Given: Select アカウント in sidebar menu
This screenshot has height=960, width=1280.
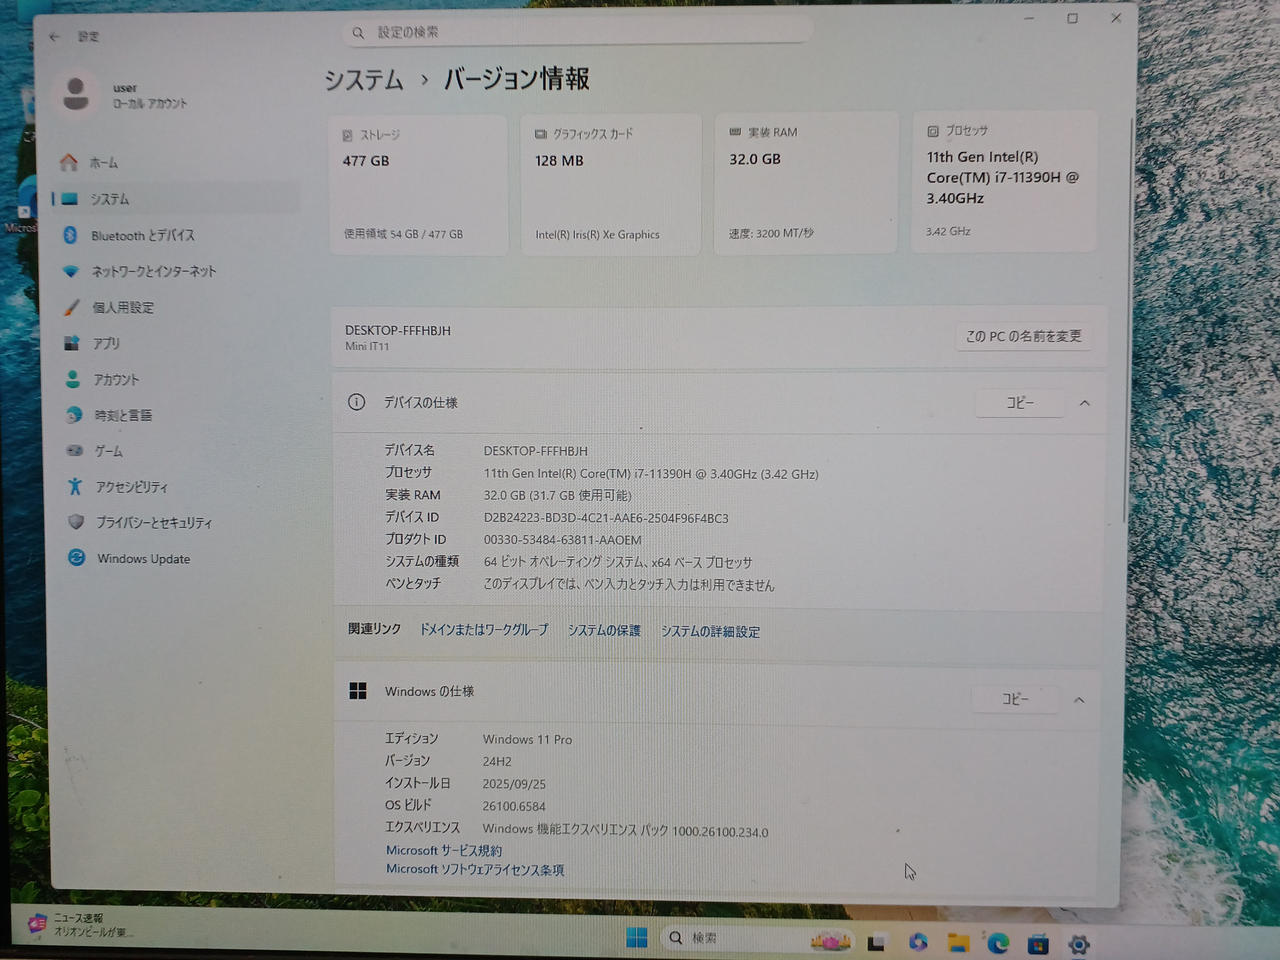Looking at the screenshot, I should [x=116, y=379].
